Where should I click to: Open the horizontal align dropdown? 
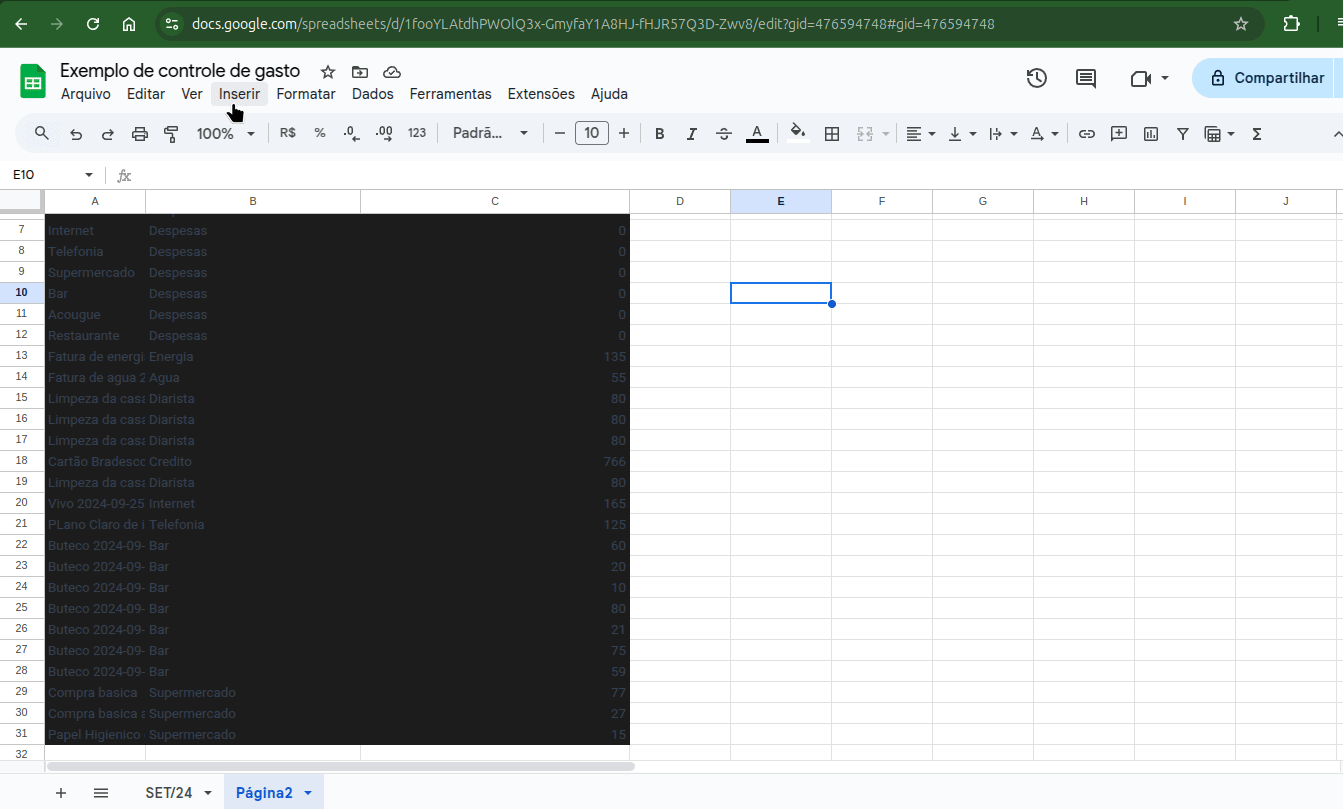pos(920,133)
